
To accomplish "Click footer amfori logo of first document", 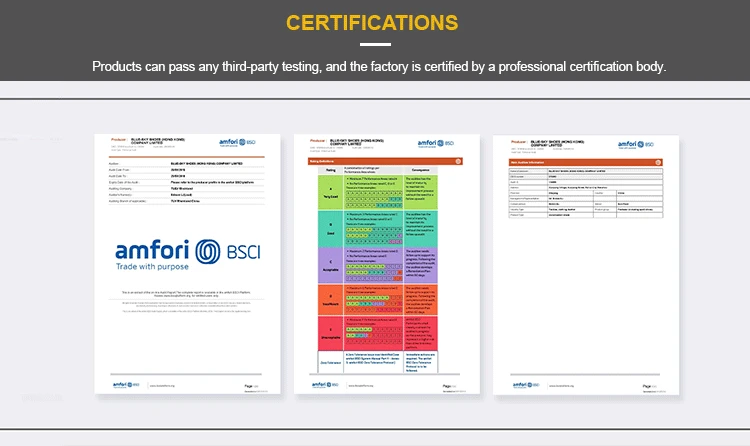I will pos(118,383).
